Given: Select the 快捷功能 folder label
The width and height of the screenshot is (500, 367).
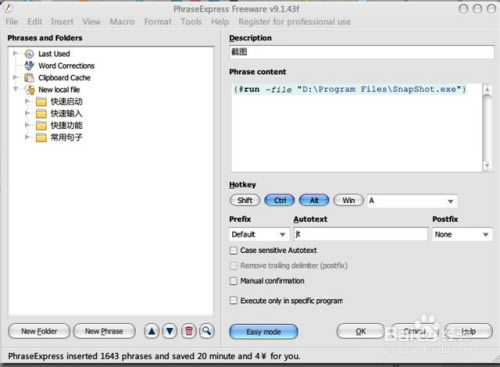Looking at the screenshot, I should (x=66, y=126).
